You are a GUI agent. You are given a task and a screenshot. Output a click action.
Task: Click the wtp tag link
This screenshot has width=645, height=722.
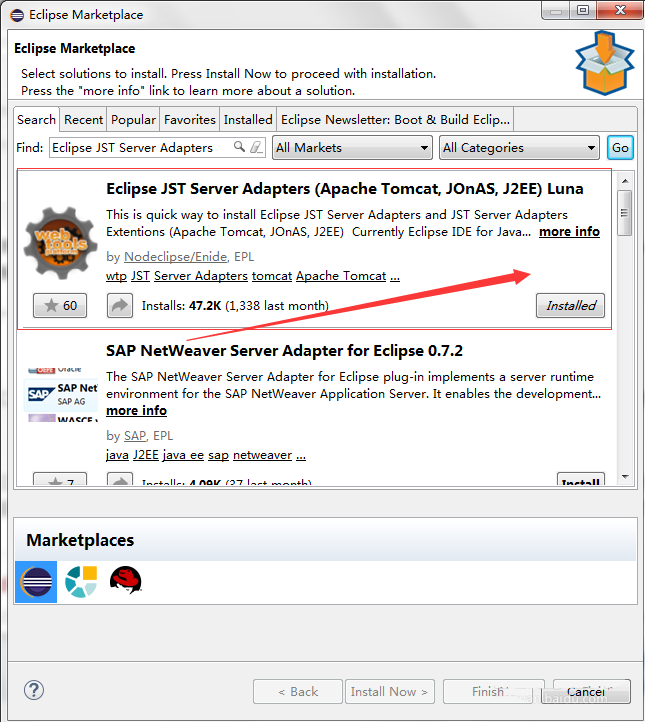(116, 276)
